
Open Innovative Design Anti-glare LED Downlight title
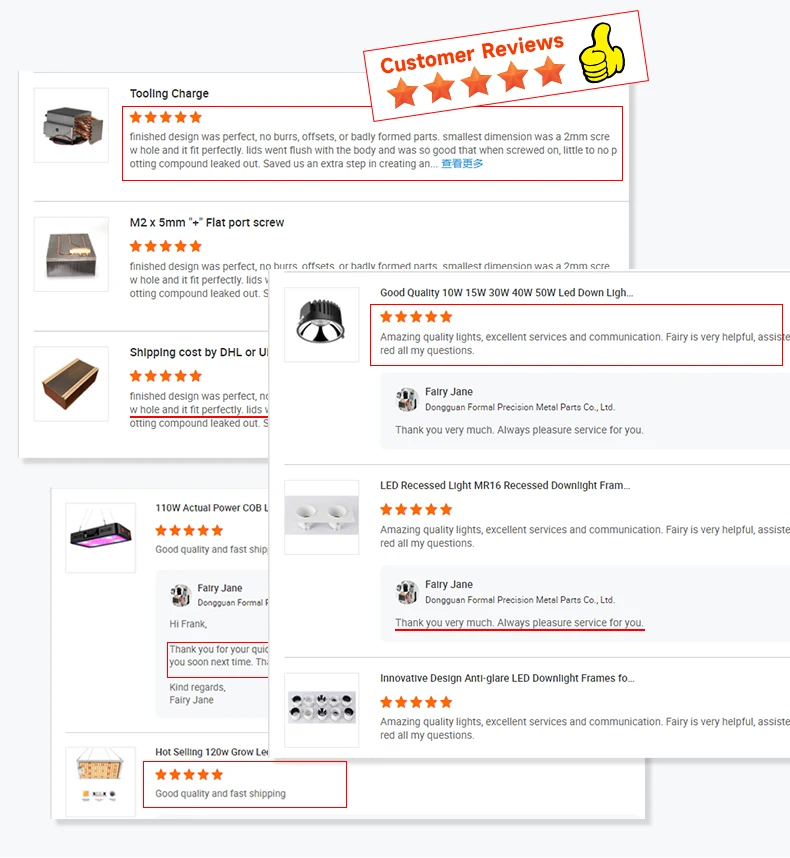click(507, 678)
